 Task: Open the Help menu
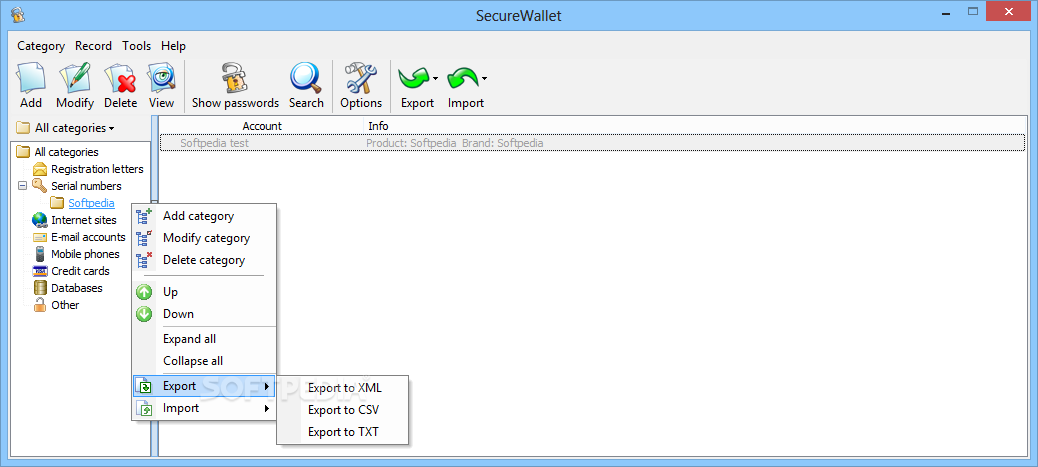point(173,46)
